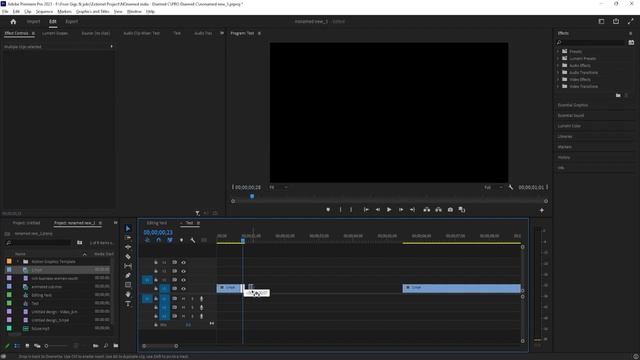This screenshot has height=360, width=640.
Task: Open the Program monitor button editor plus
Action: pos(542,211)
